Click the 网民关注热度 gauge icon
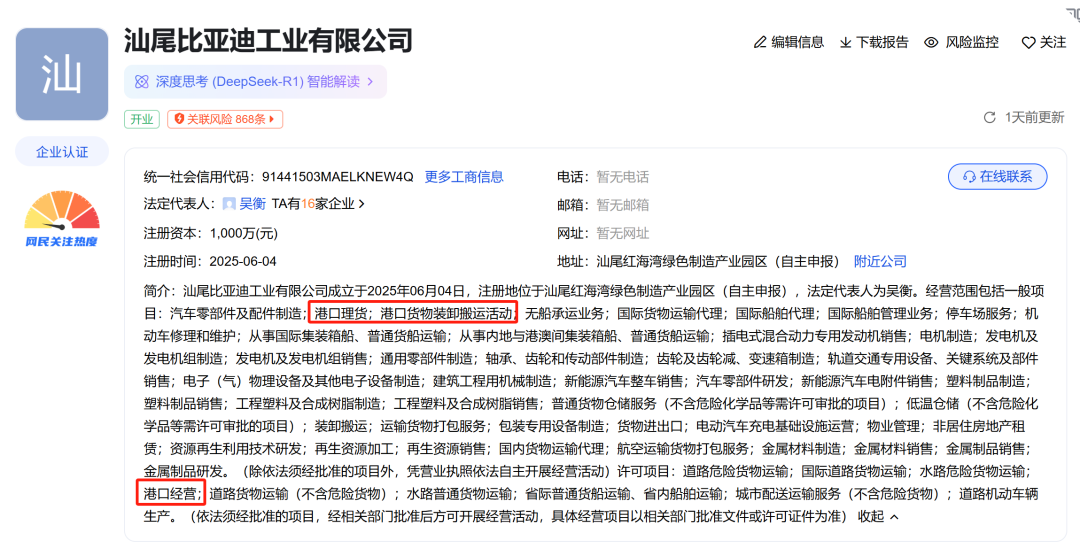The height and width of the screenshot is (548, 1080). 62,219
